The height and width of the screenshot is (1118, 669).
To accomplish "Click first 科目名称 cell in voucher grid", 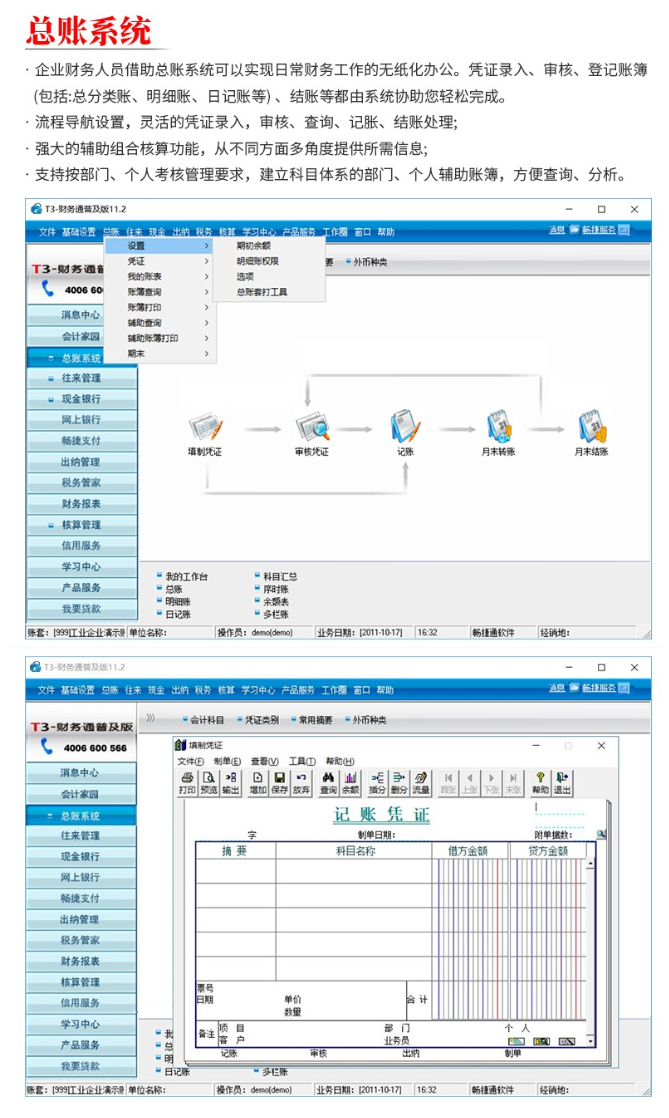I will pyautogui.click(x=354, y=871).
